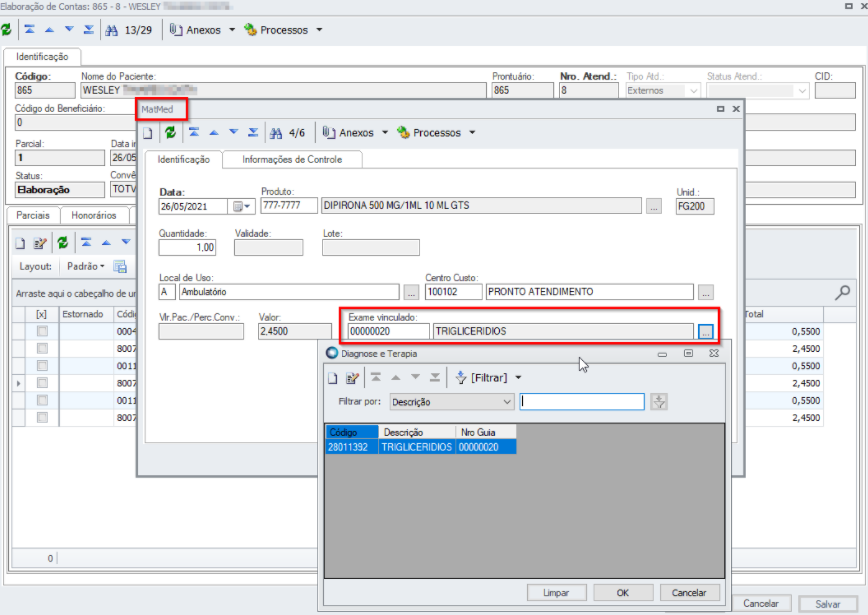Go to last record in main toolbar
The width and height of the screenshot is (868, 615).
[x=89, y=30]
